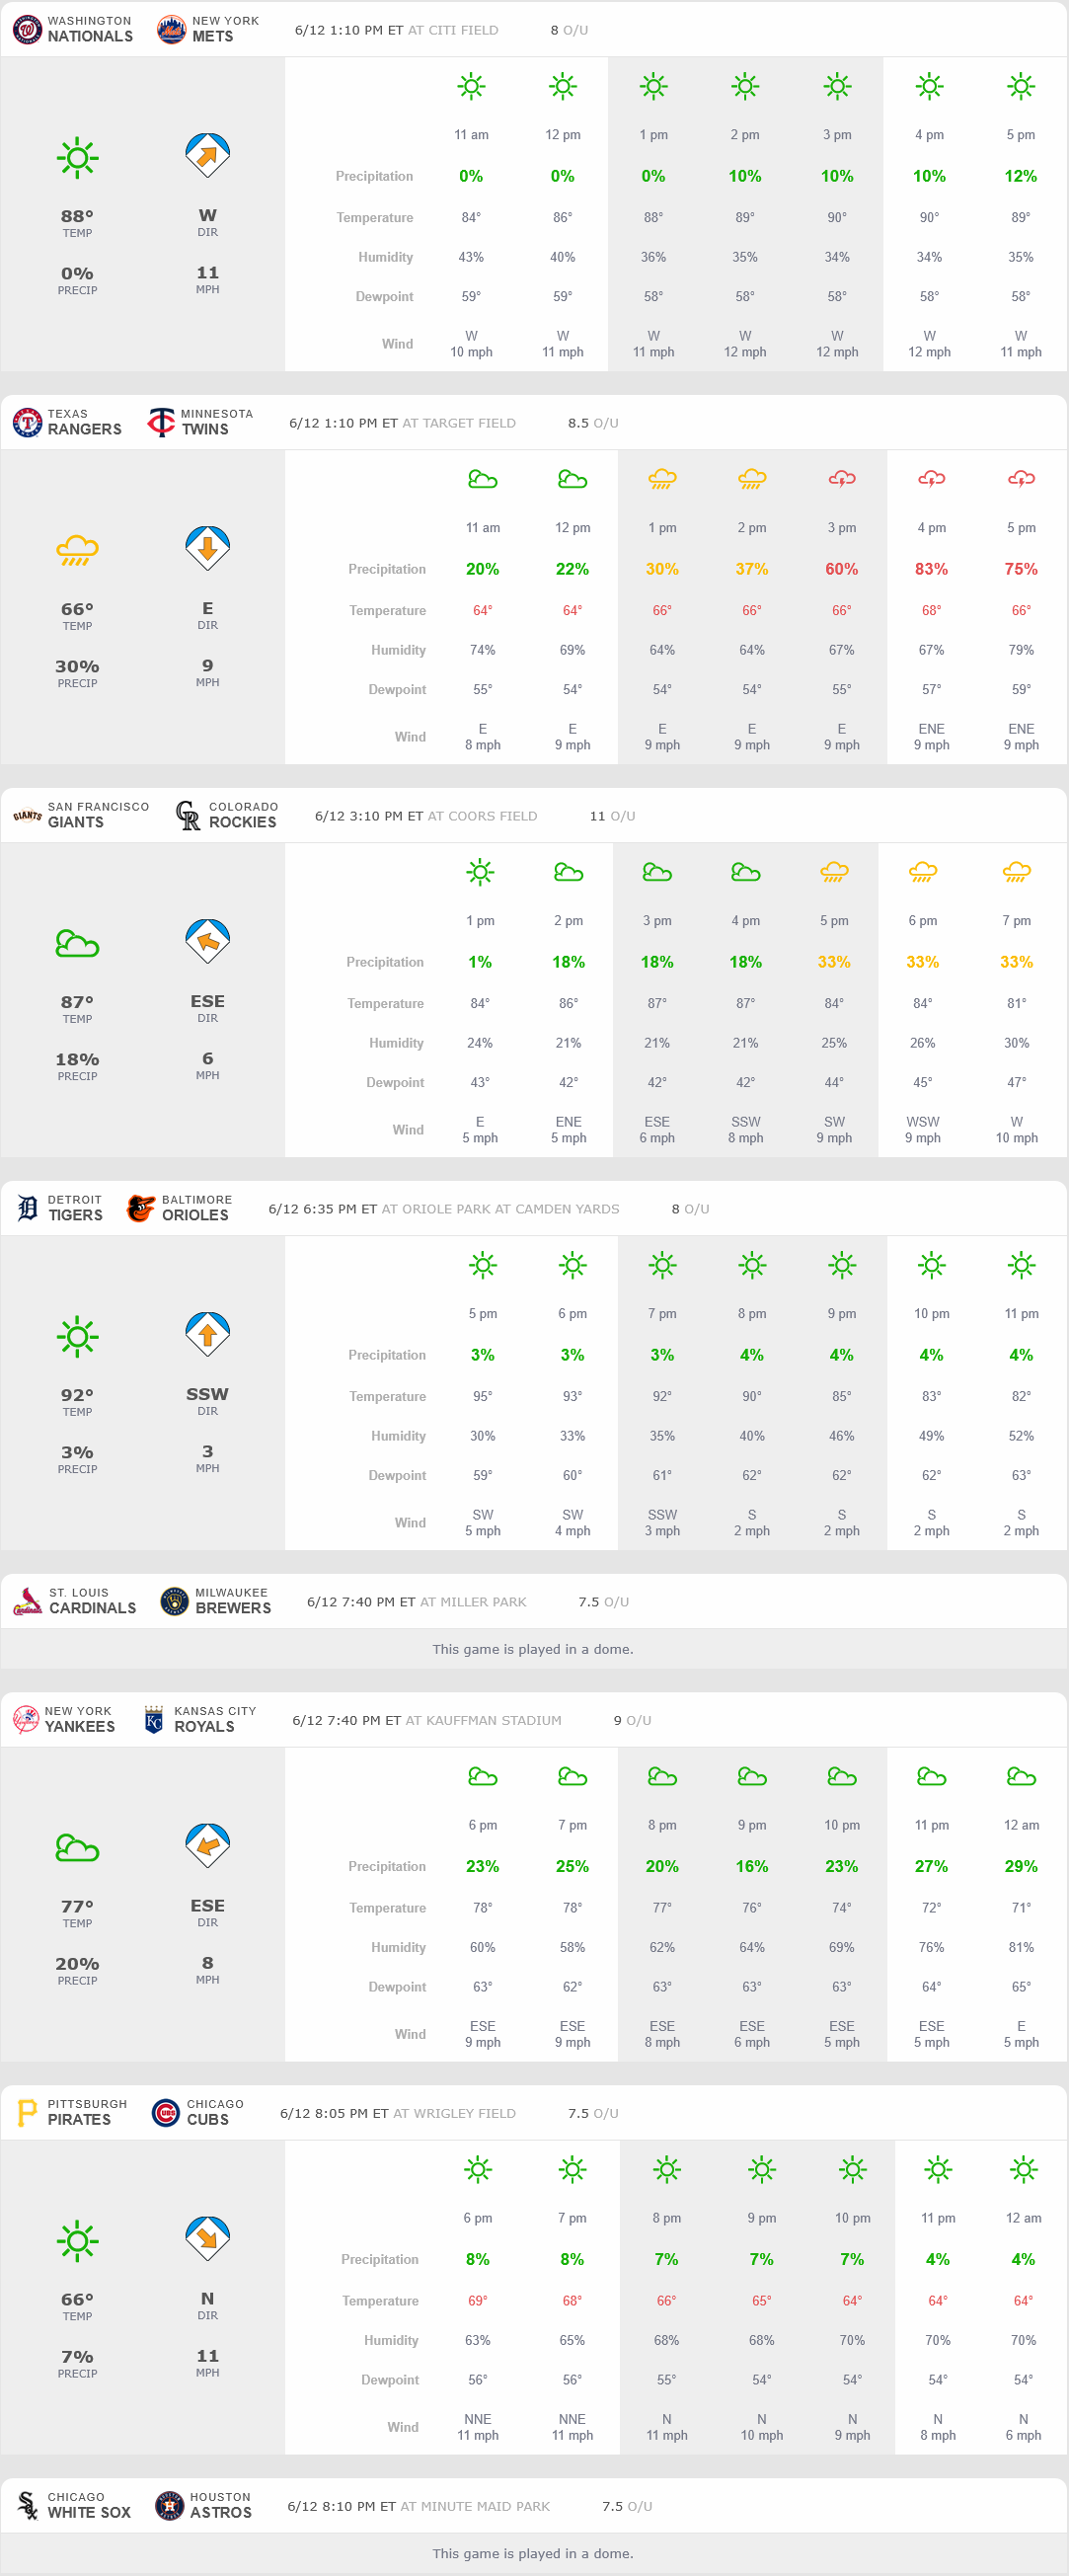The width and height of the screenshot is (1069, 2576).
Task: Click the Washington Nationals team logo
Action: [27, 29]
